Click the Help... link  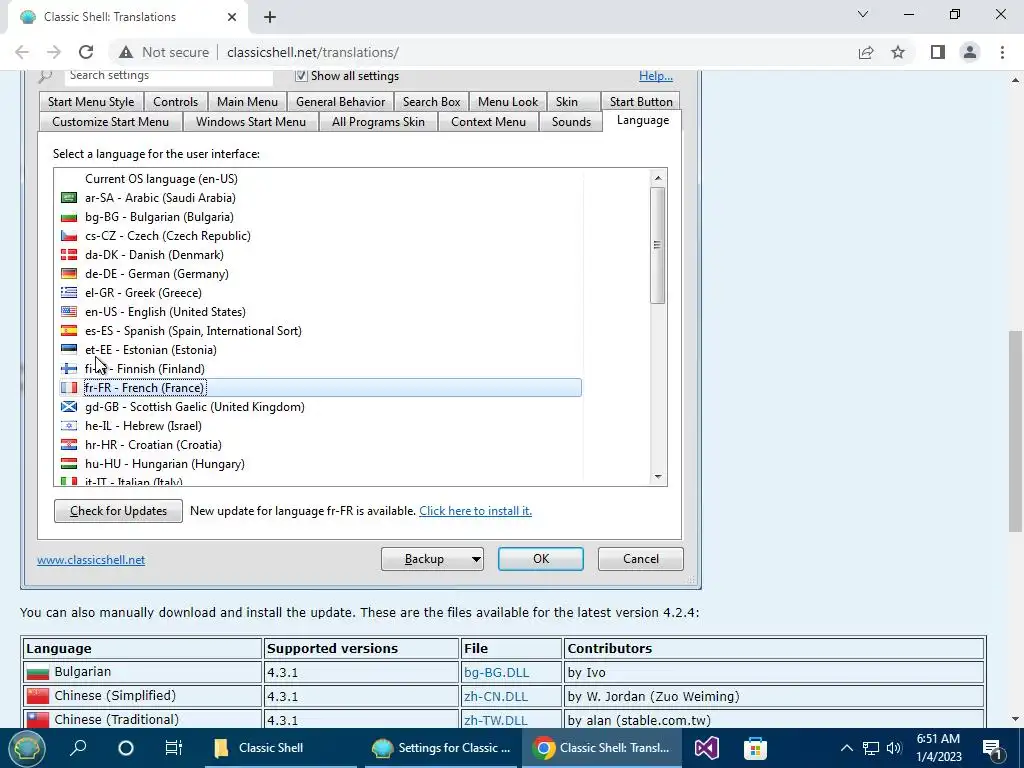point(656,76)
